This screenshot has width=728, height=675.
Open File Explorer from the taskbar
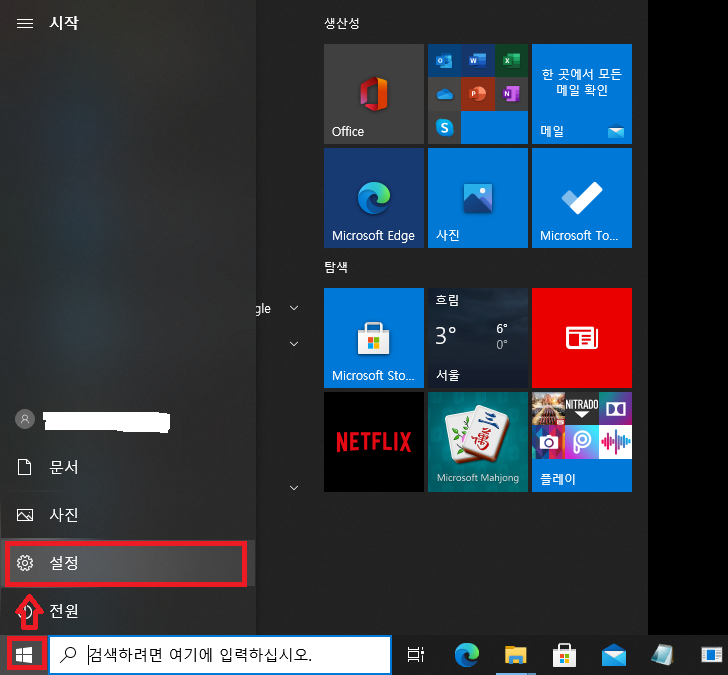[515, 655]
